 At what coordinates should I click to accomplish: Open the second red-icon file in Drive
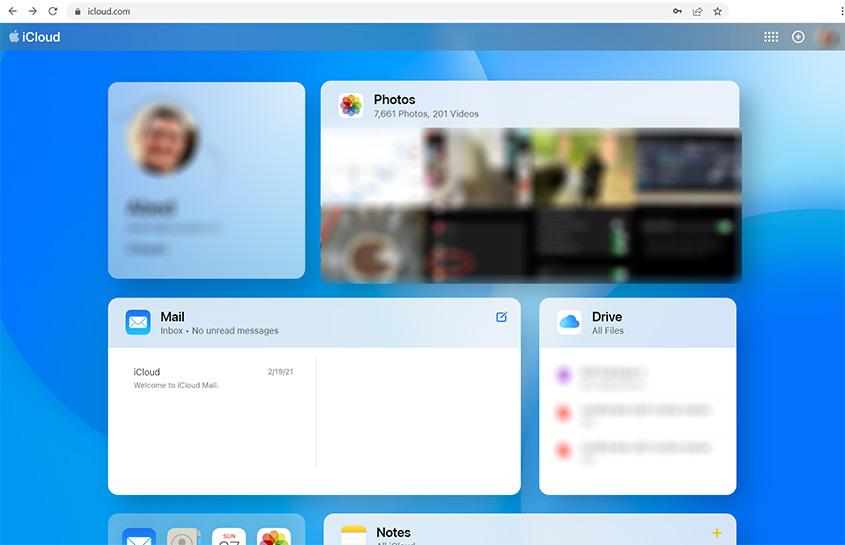(x=637, y=452)
